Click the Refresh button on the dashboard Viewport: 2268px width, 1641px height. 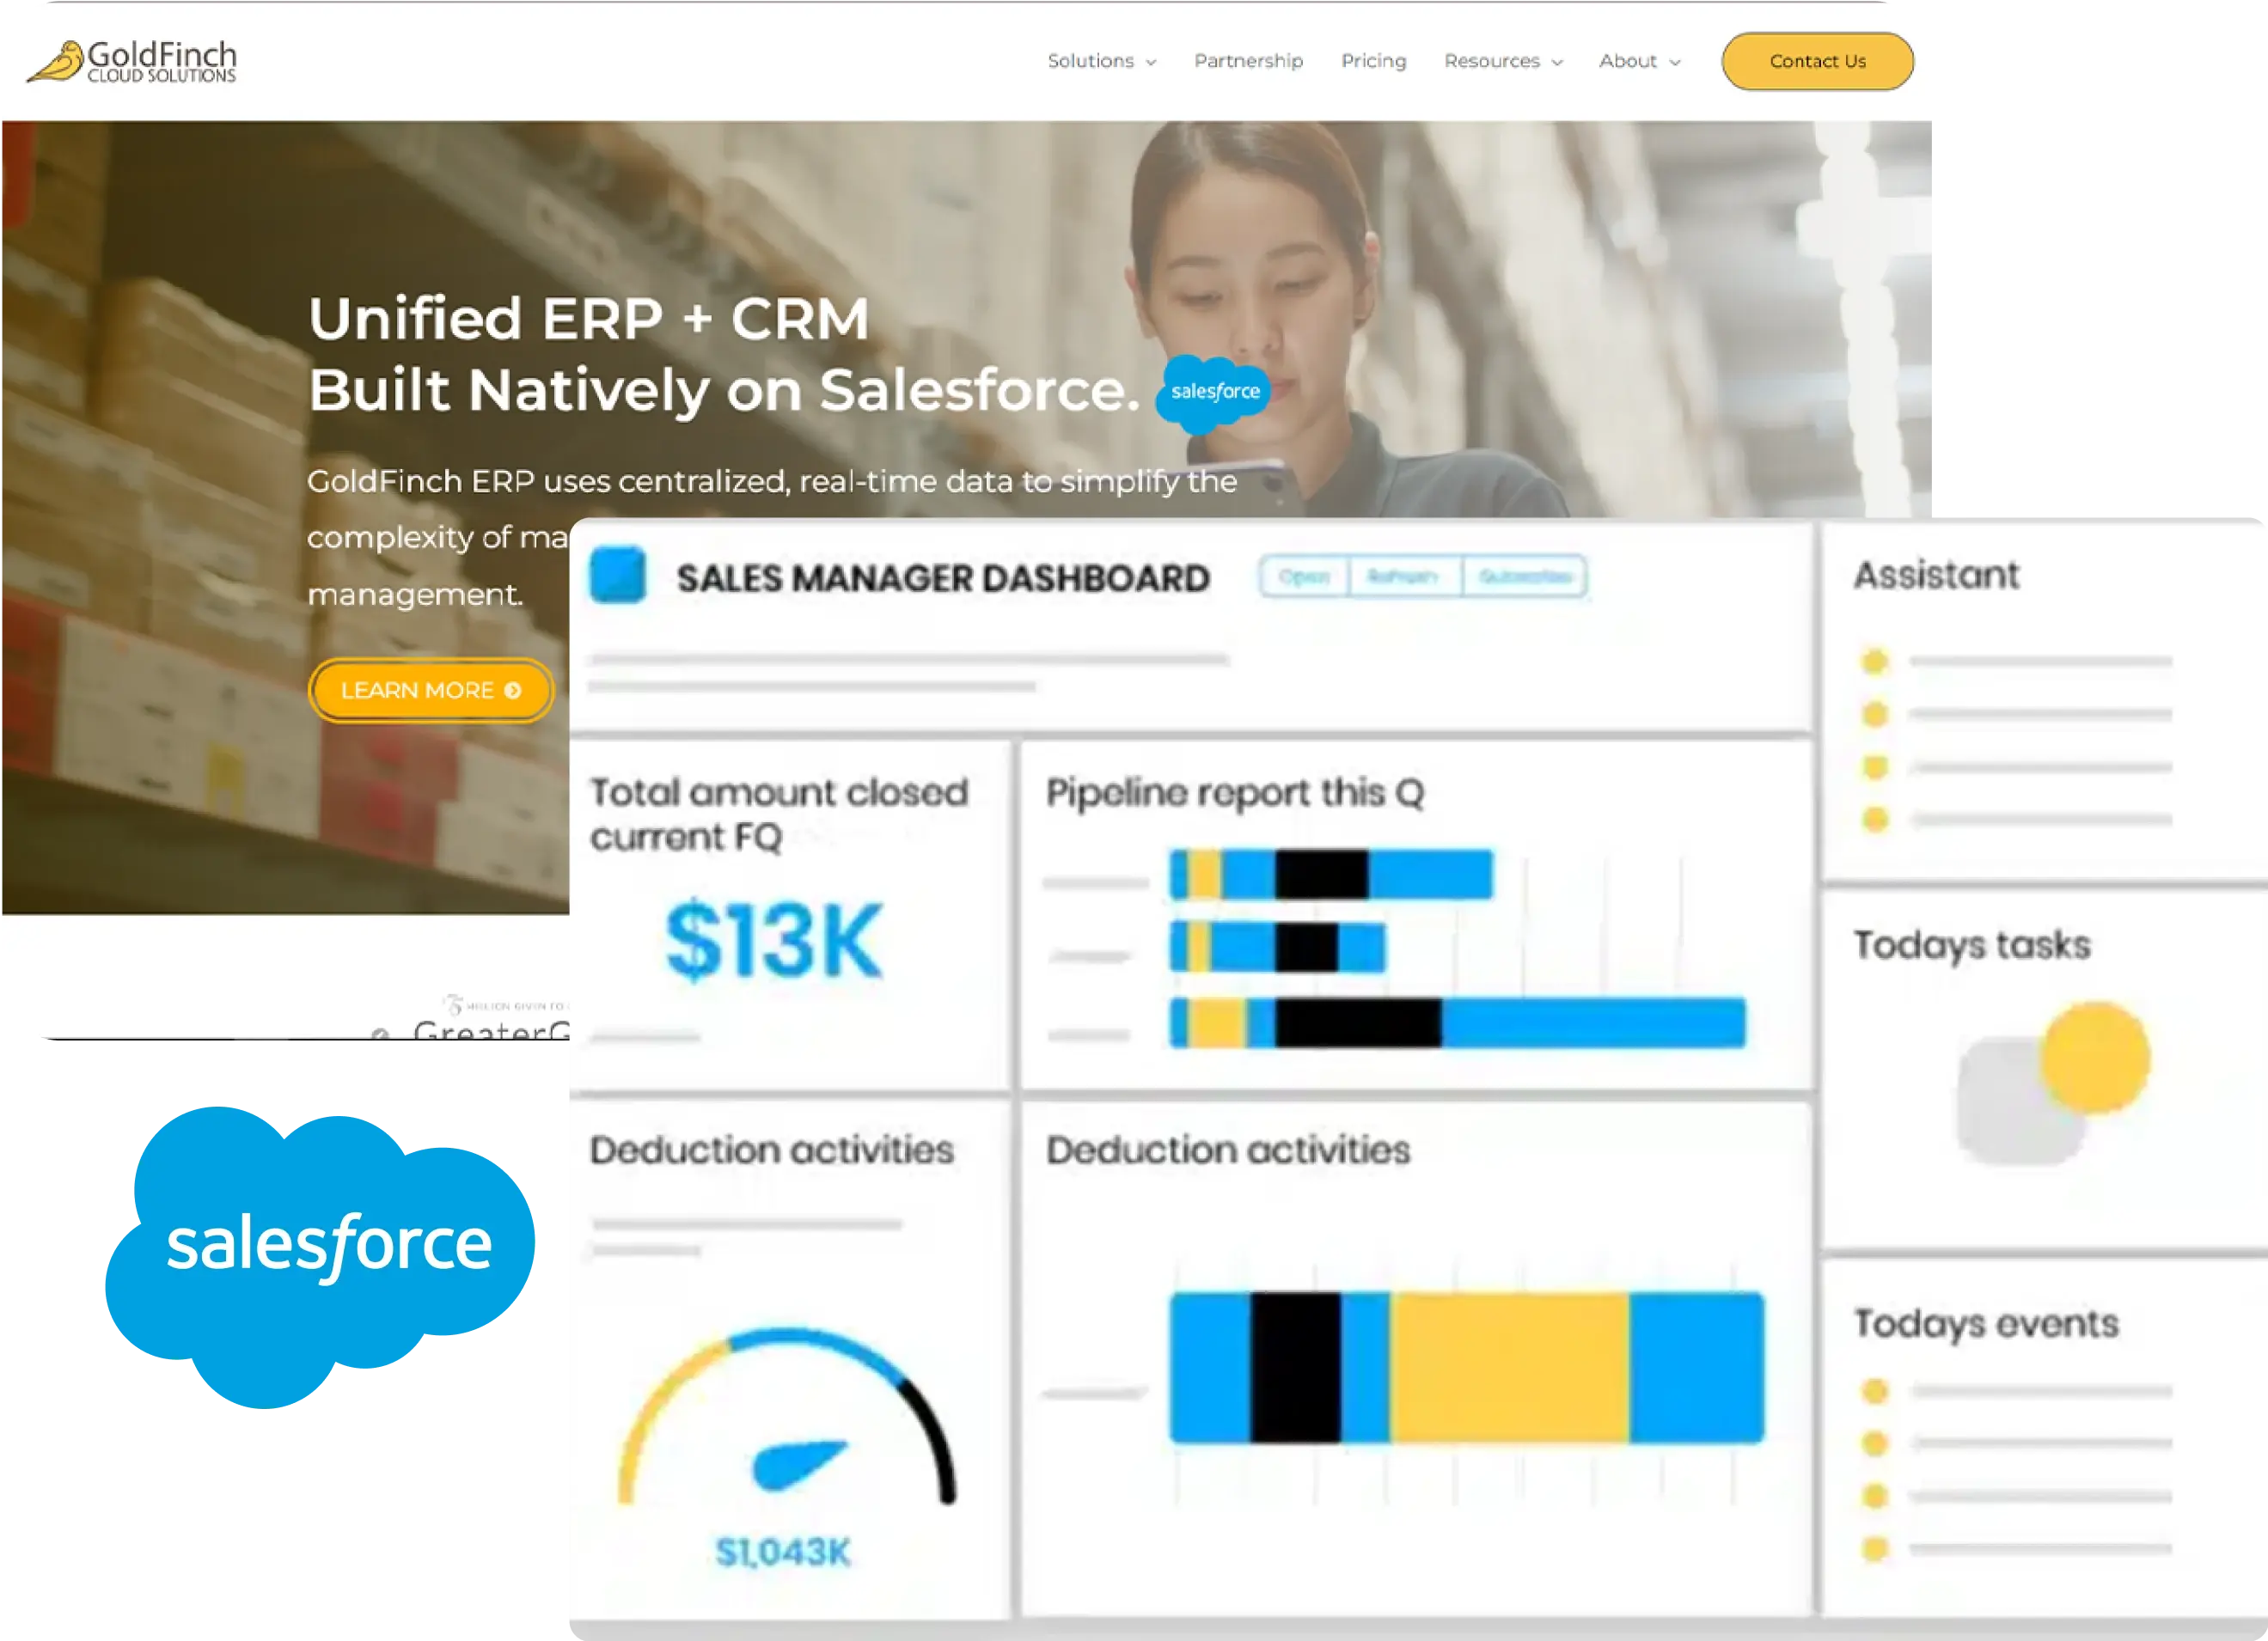tap(1403, 577)
